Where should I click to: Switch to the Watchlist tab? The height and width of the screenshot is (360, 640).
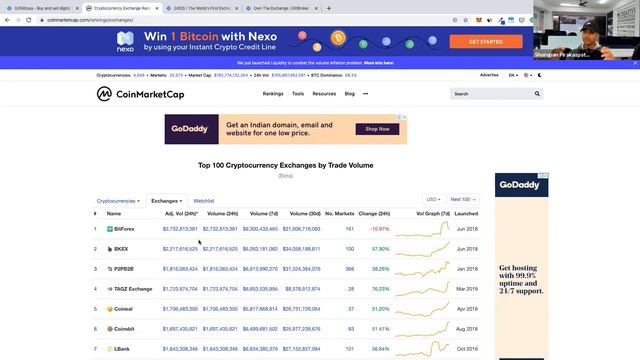point(204,201)
